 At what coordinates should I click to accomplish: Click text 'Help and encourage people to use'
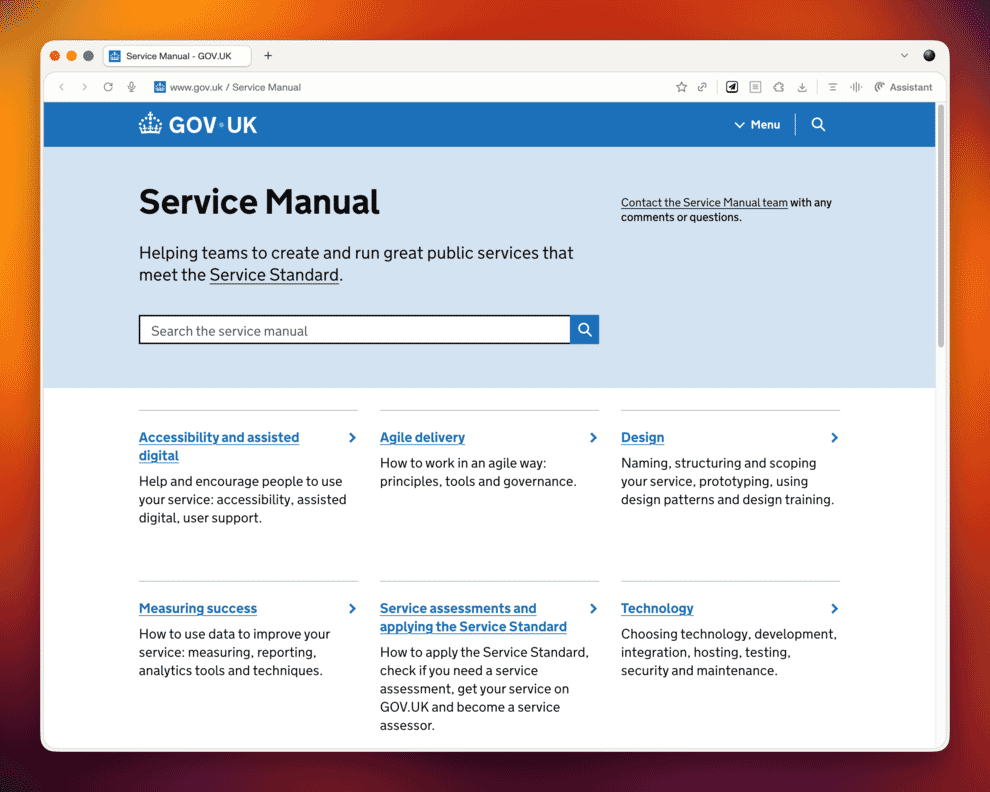[x=241, y=481]
